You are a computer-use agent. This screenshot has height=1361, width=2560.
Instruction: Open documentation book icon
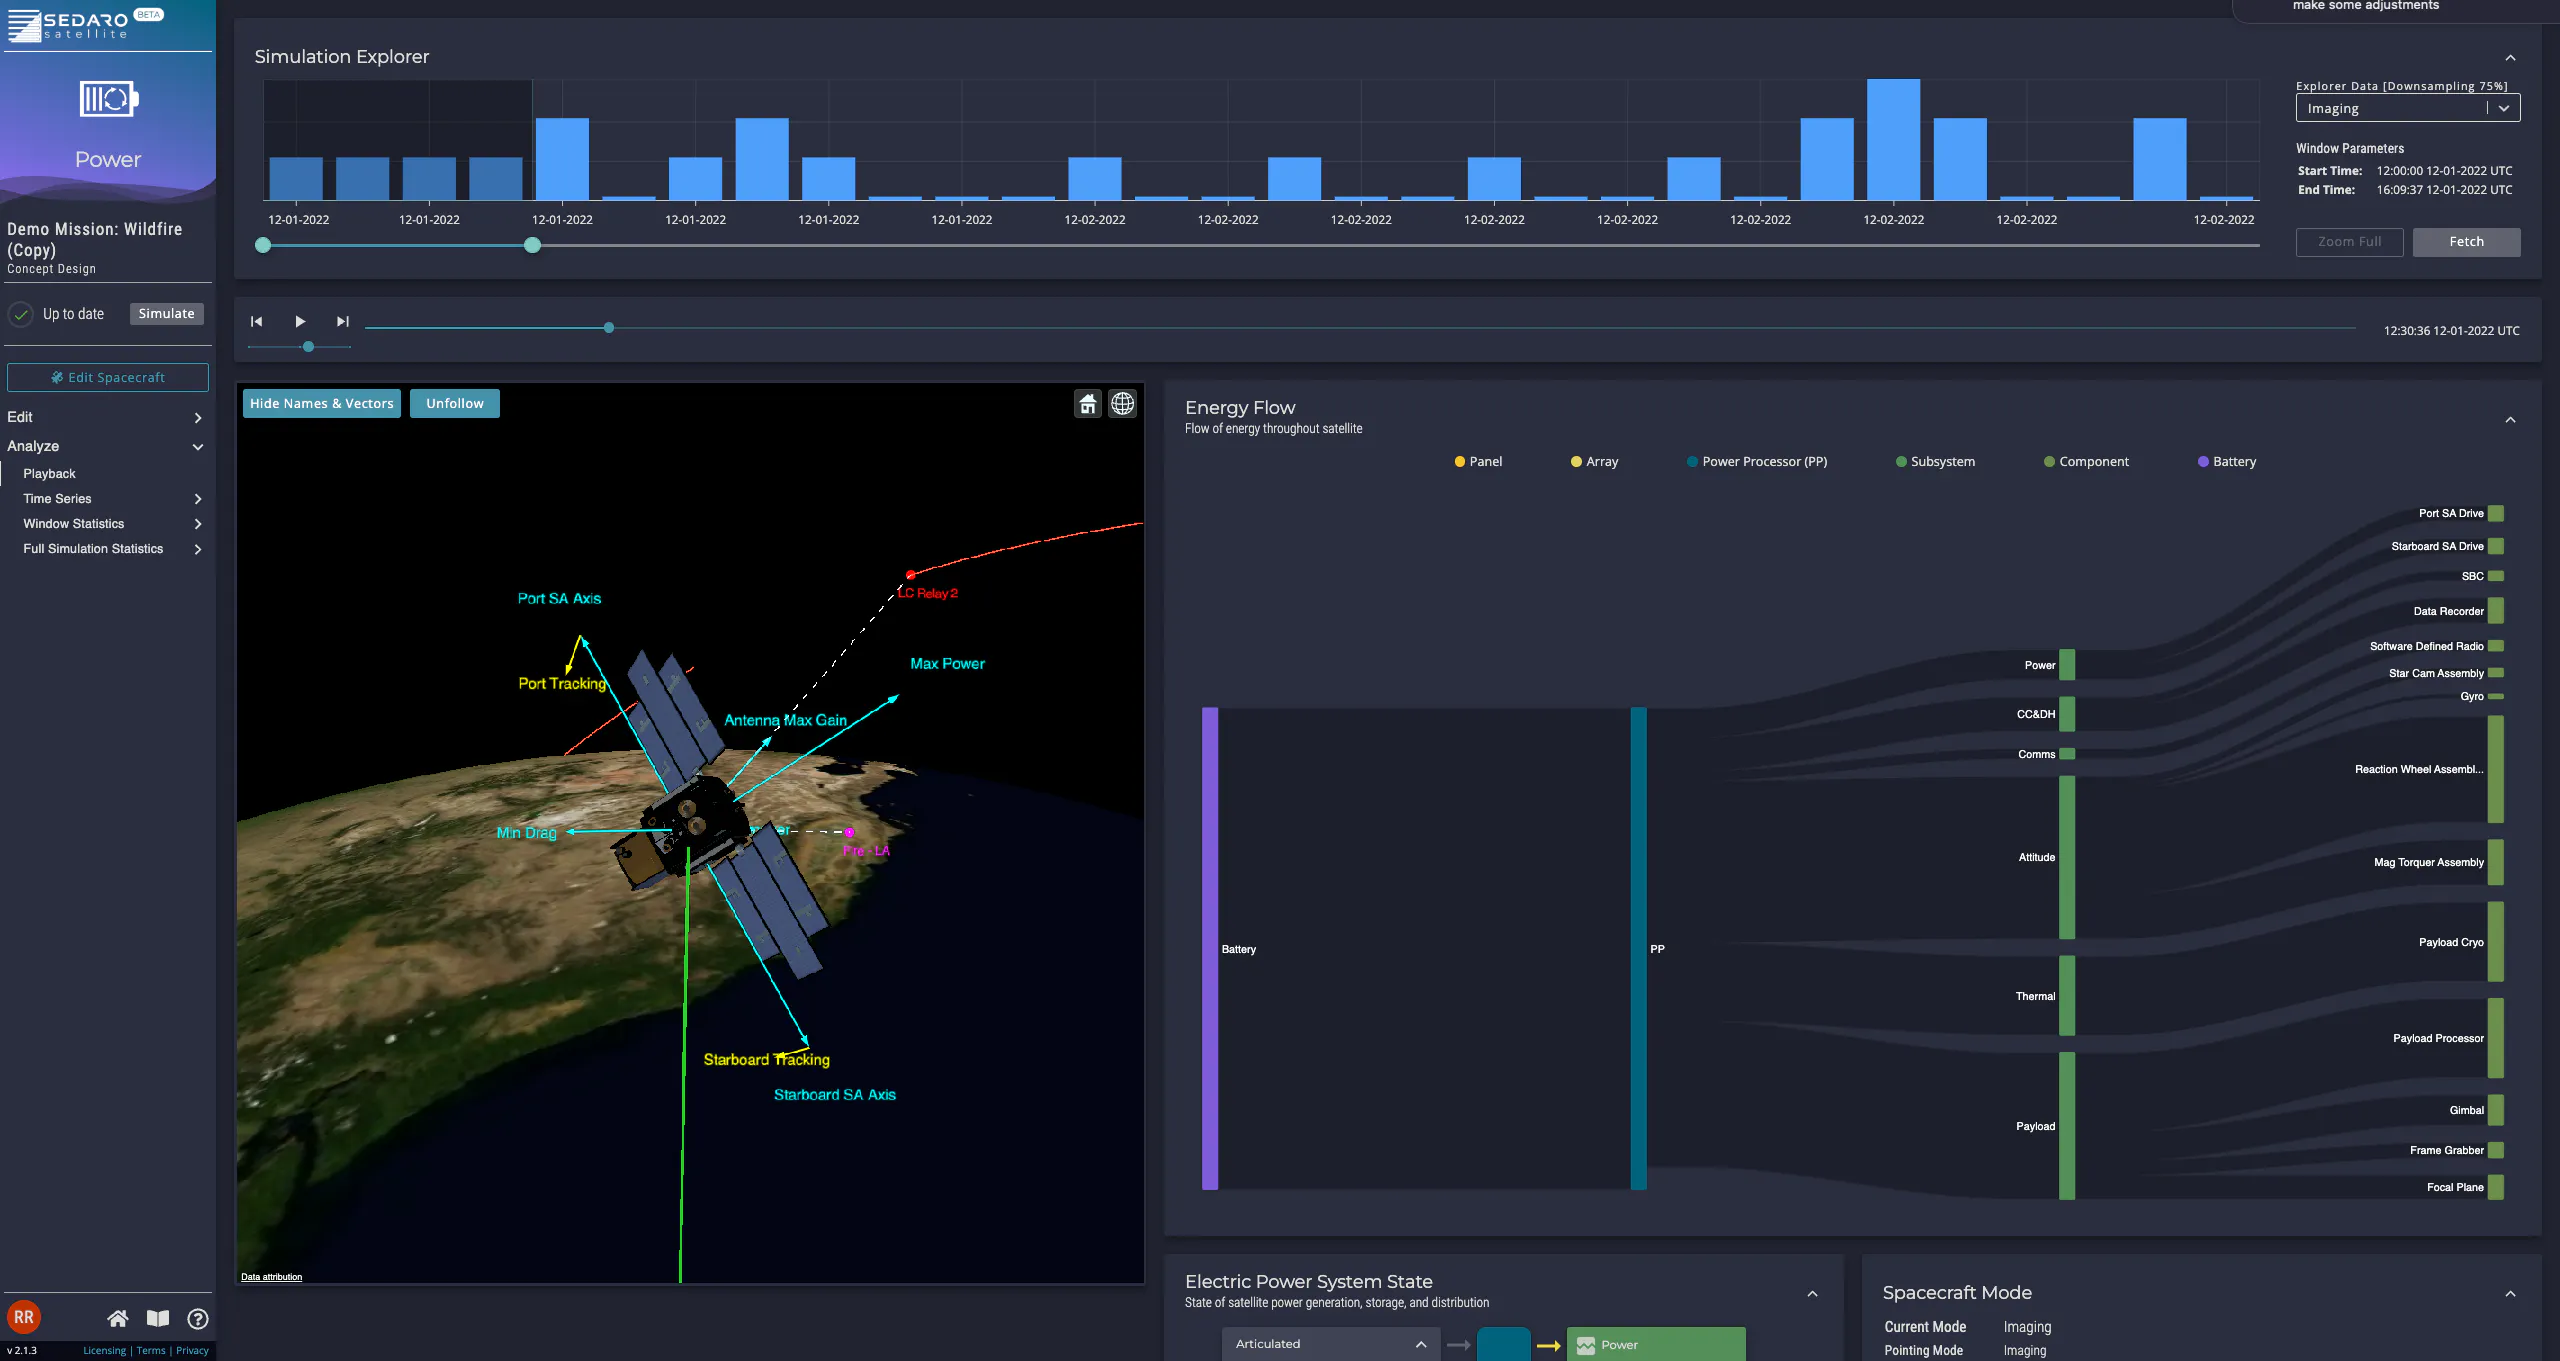pyautogui.click(x=158, y=1319)
